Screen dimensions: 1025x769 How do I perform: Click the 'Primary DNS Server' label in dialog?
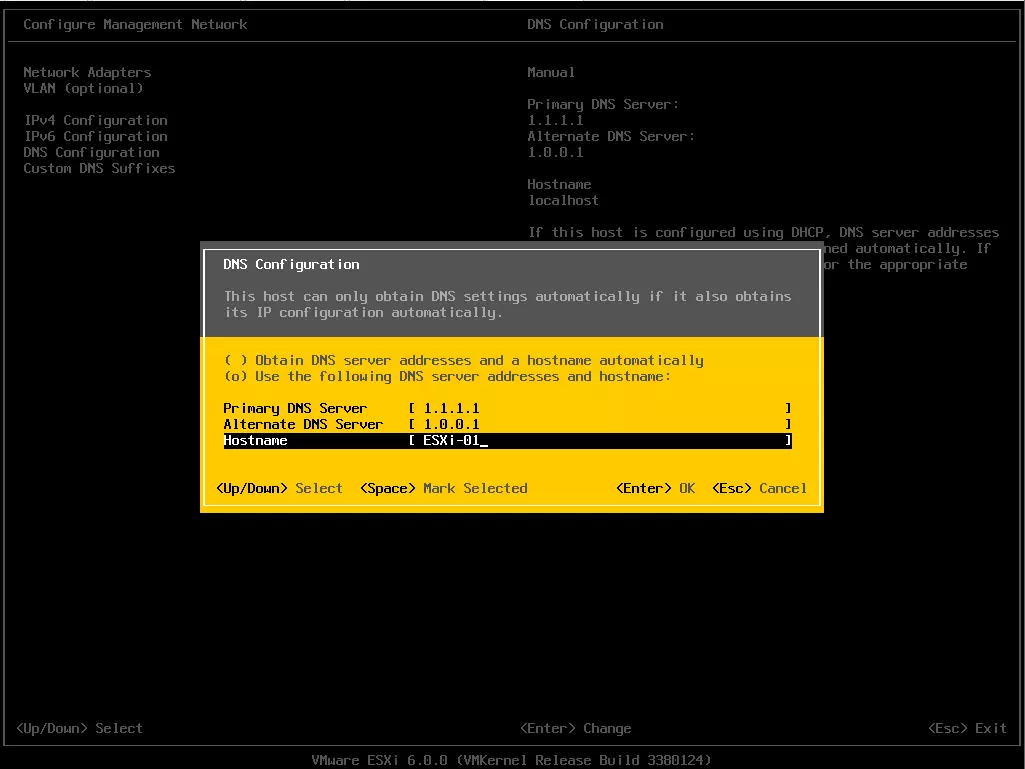click(x=295, y=408)
